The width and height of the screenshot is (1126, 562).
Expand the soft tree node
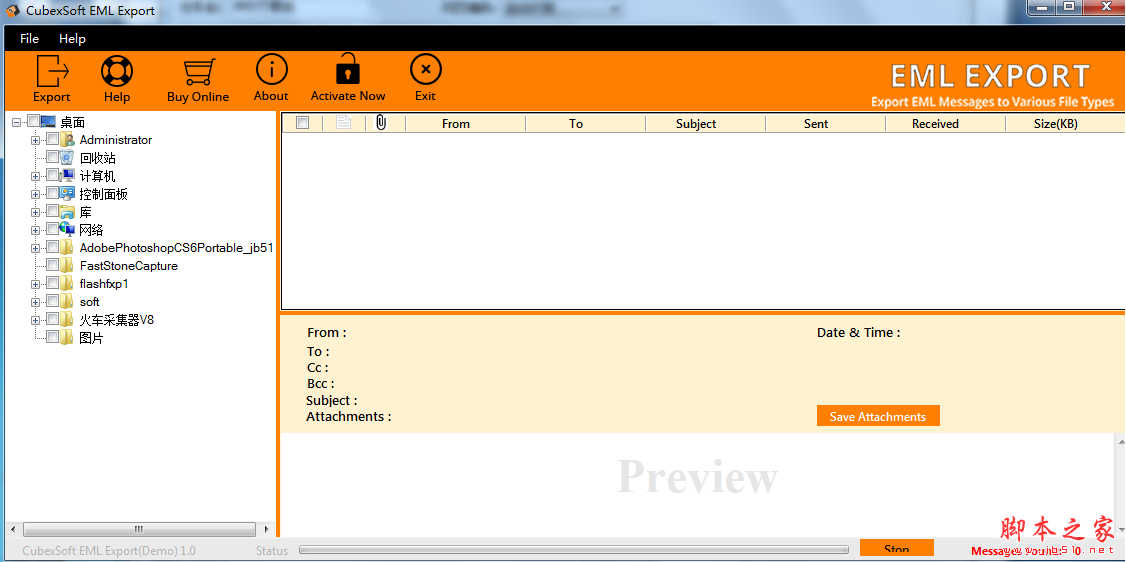pyautogui.click(x=35, y=301)
